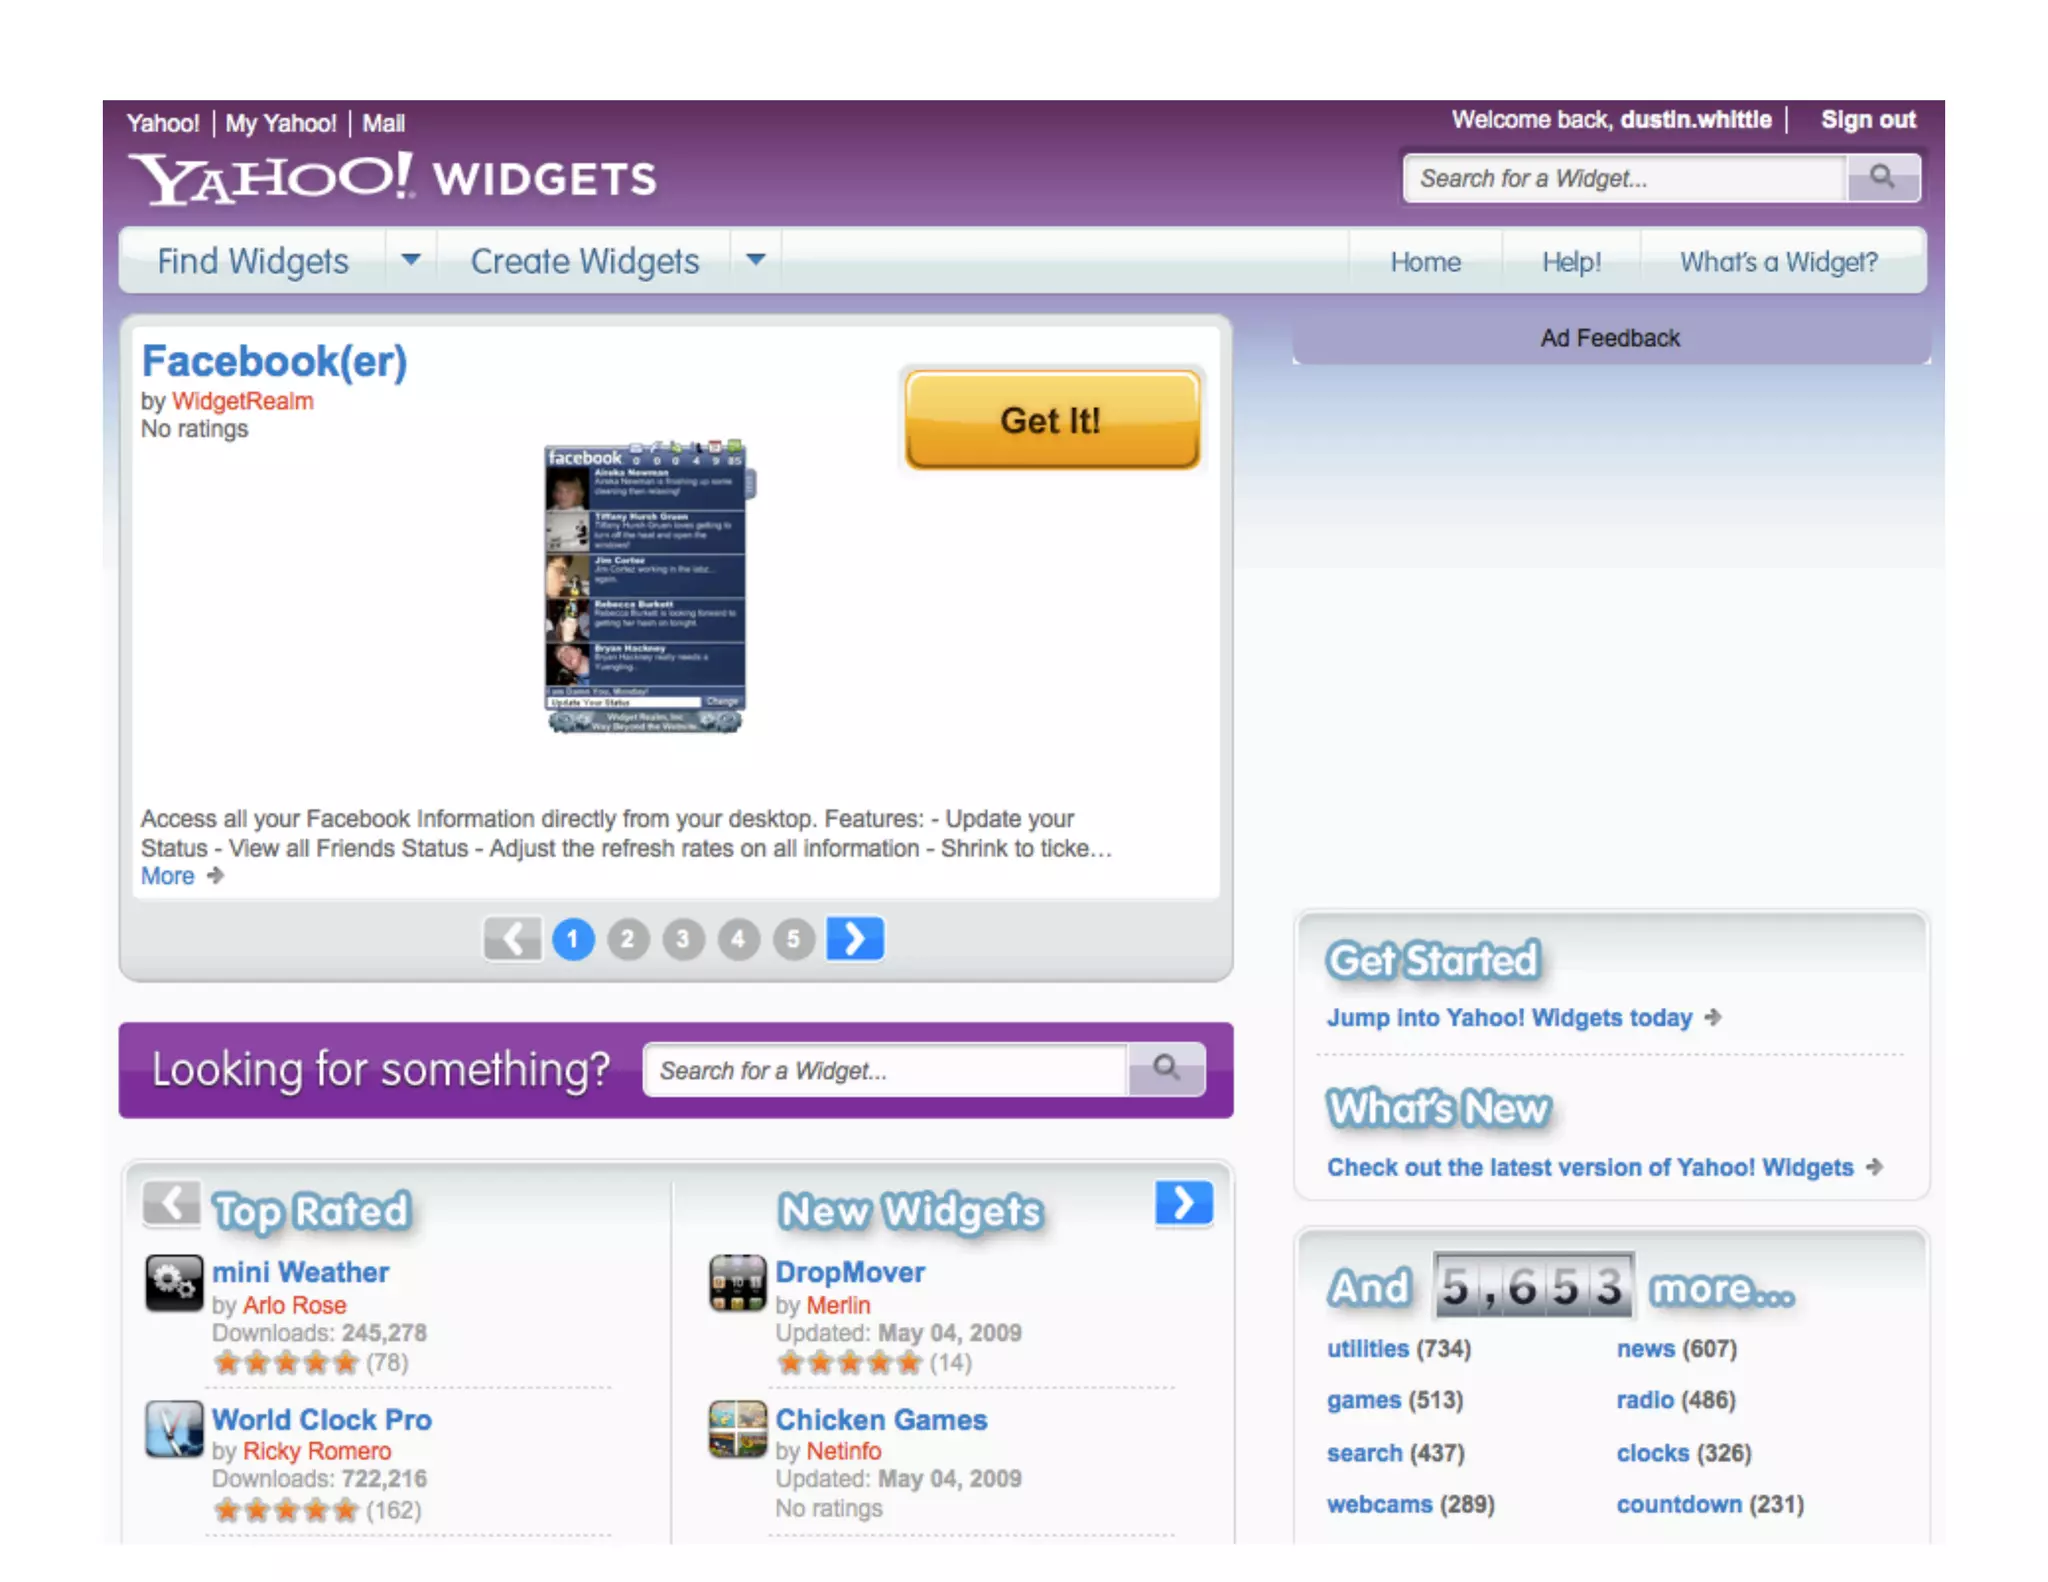2048x1582 pixels.
Task: Click the arrow next to More link
Action: coord(215,875)
